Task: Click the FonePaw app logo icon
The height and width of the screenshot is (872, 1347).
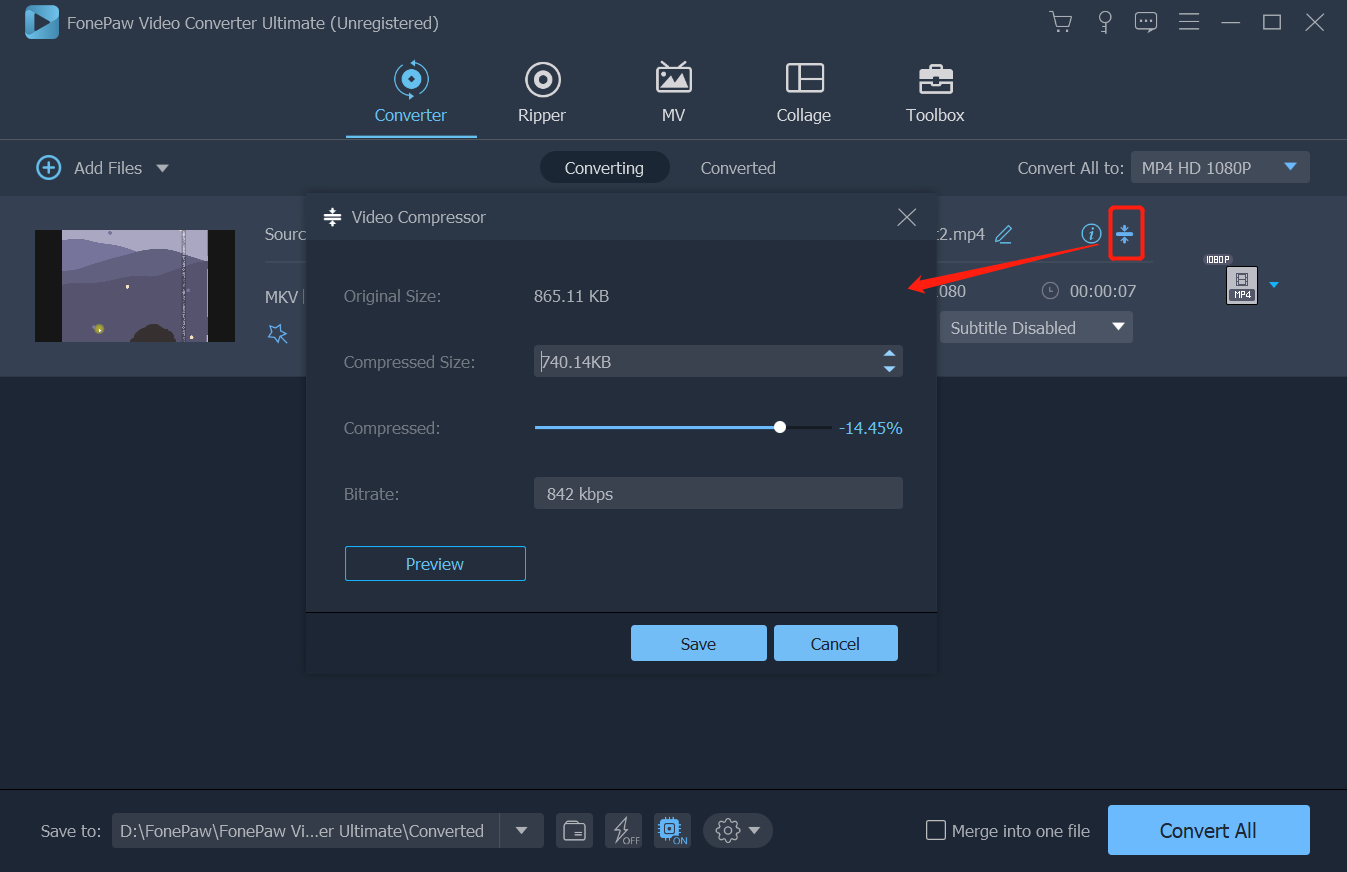Action: click(x=41, y=22)
